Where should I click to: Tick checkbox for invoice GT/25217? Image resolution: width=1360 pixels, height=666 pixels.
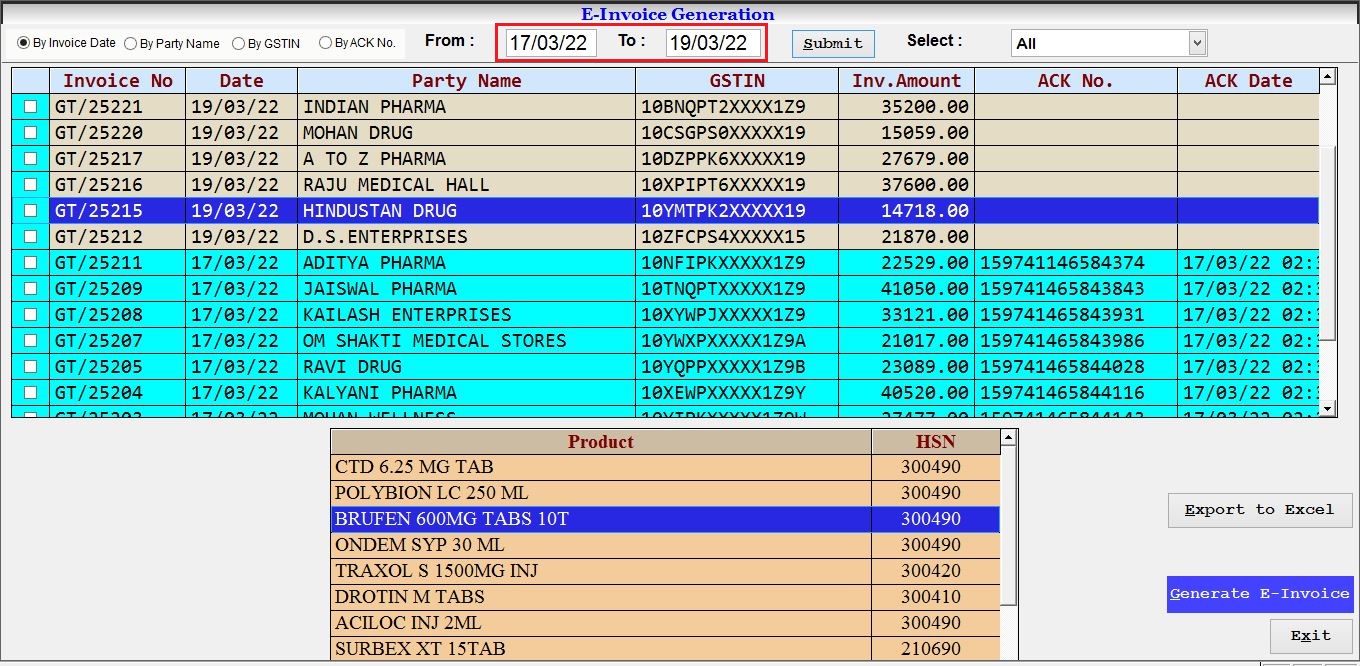click(31, 158)
